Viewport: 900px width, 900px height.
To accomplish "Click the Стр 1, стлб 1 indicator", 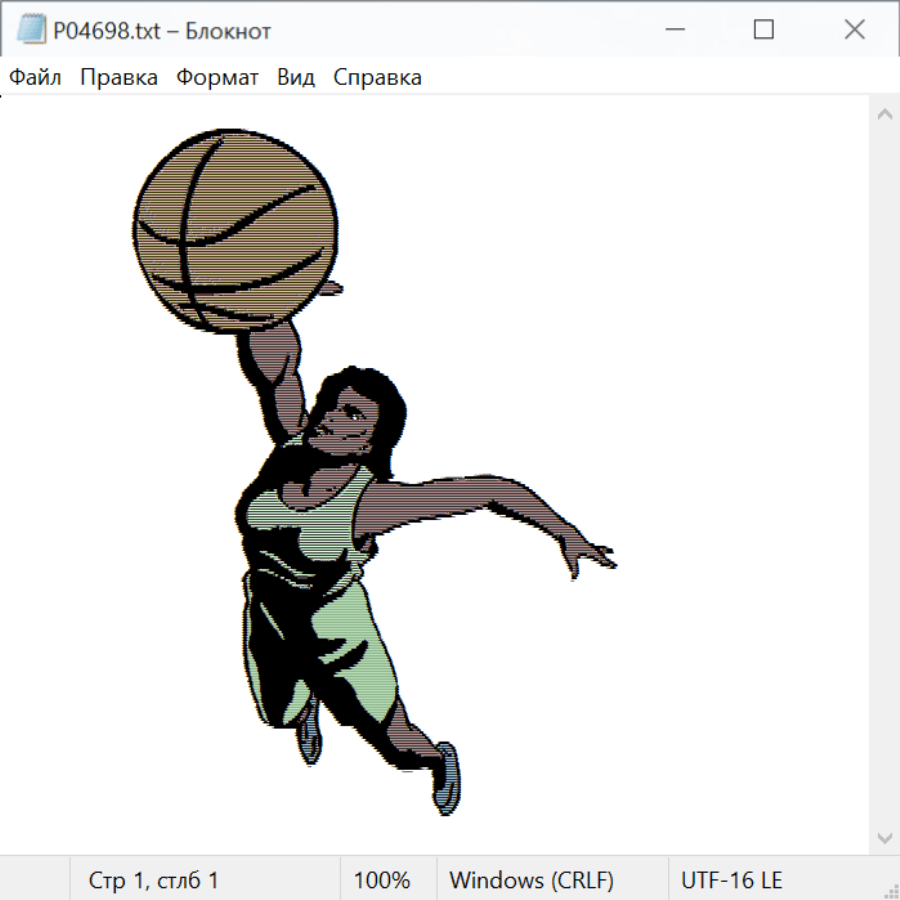I will [x=154, y=880].
